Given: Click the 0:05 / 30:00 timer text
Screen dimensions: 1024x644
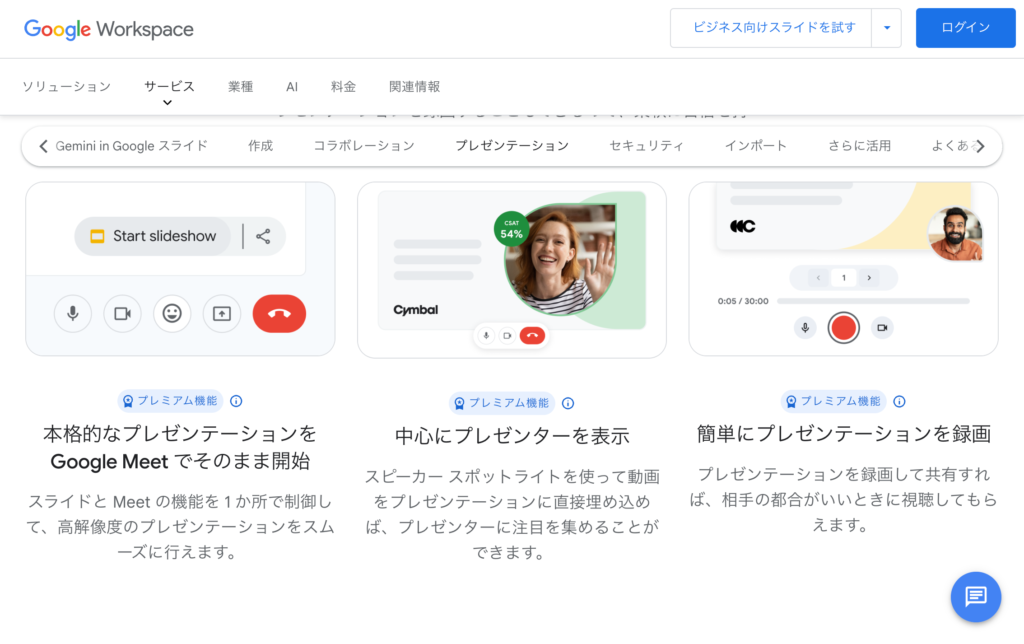Looking at the screenshot, I should pyautogui.click(x=743, y=301).
